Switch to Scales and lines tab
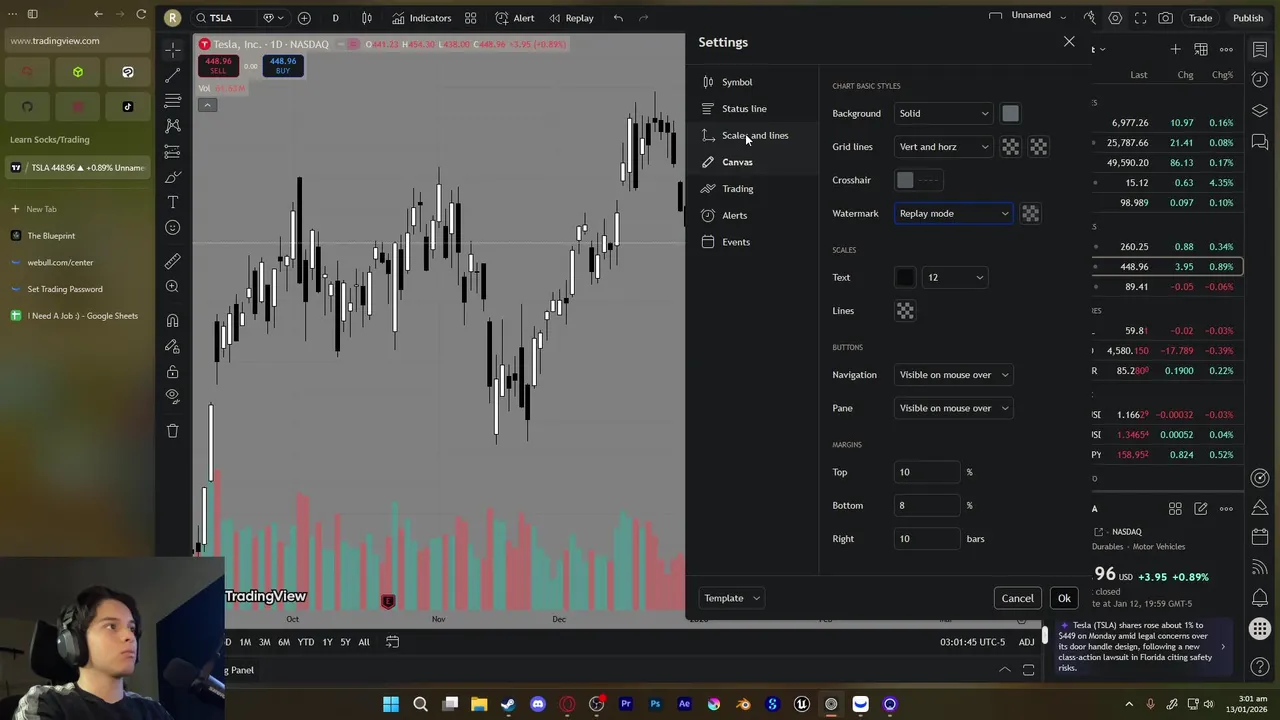Image resolution: width=1280 pixels, height=720 pixels. pyautogui.click(x=755, y=135)
